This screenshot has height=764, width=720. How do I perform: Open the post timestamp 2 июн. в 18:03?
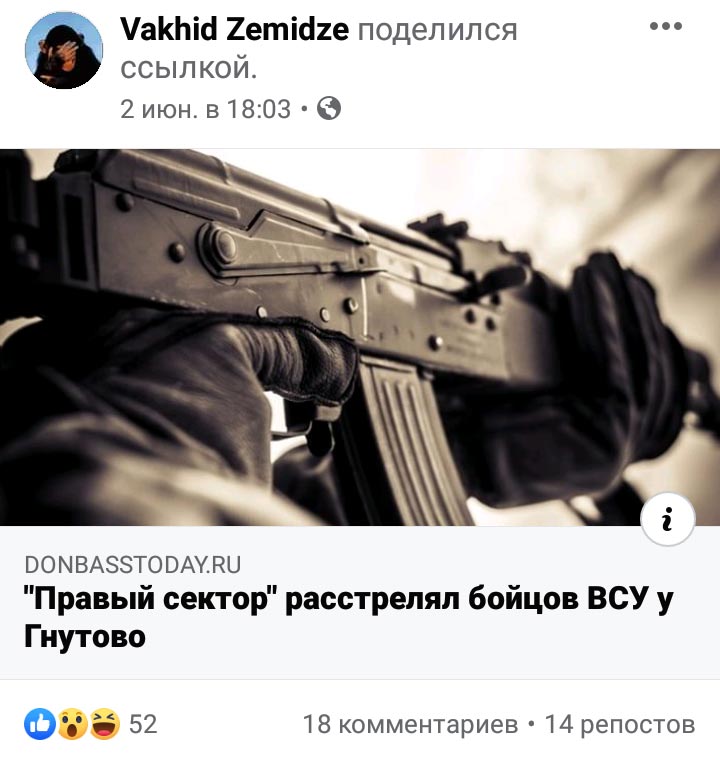(x=205, y=109)
